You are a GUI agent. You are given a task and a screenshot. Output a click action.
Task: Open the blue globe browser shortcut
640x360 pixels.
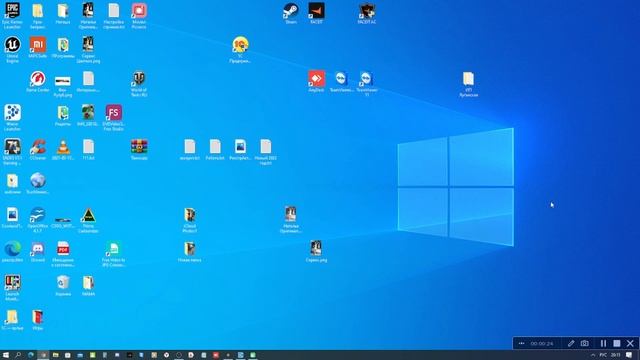[38, 183]
